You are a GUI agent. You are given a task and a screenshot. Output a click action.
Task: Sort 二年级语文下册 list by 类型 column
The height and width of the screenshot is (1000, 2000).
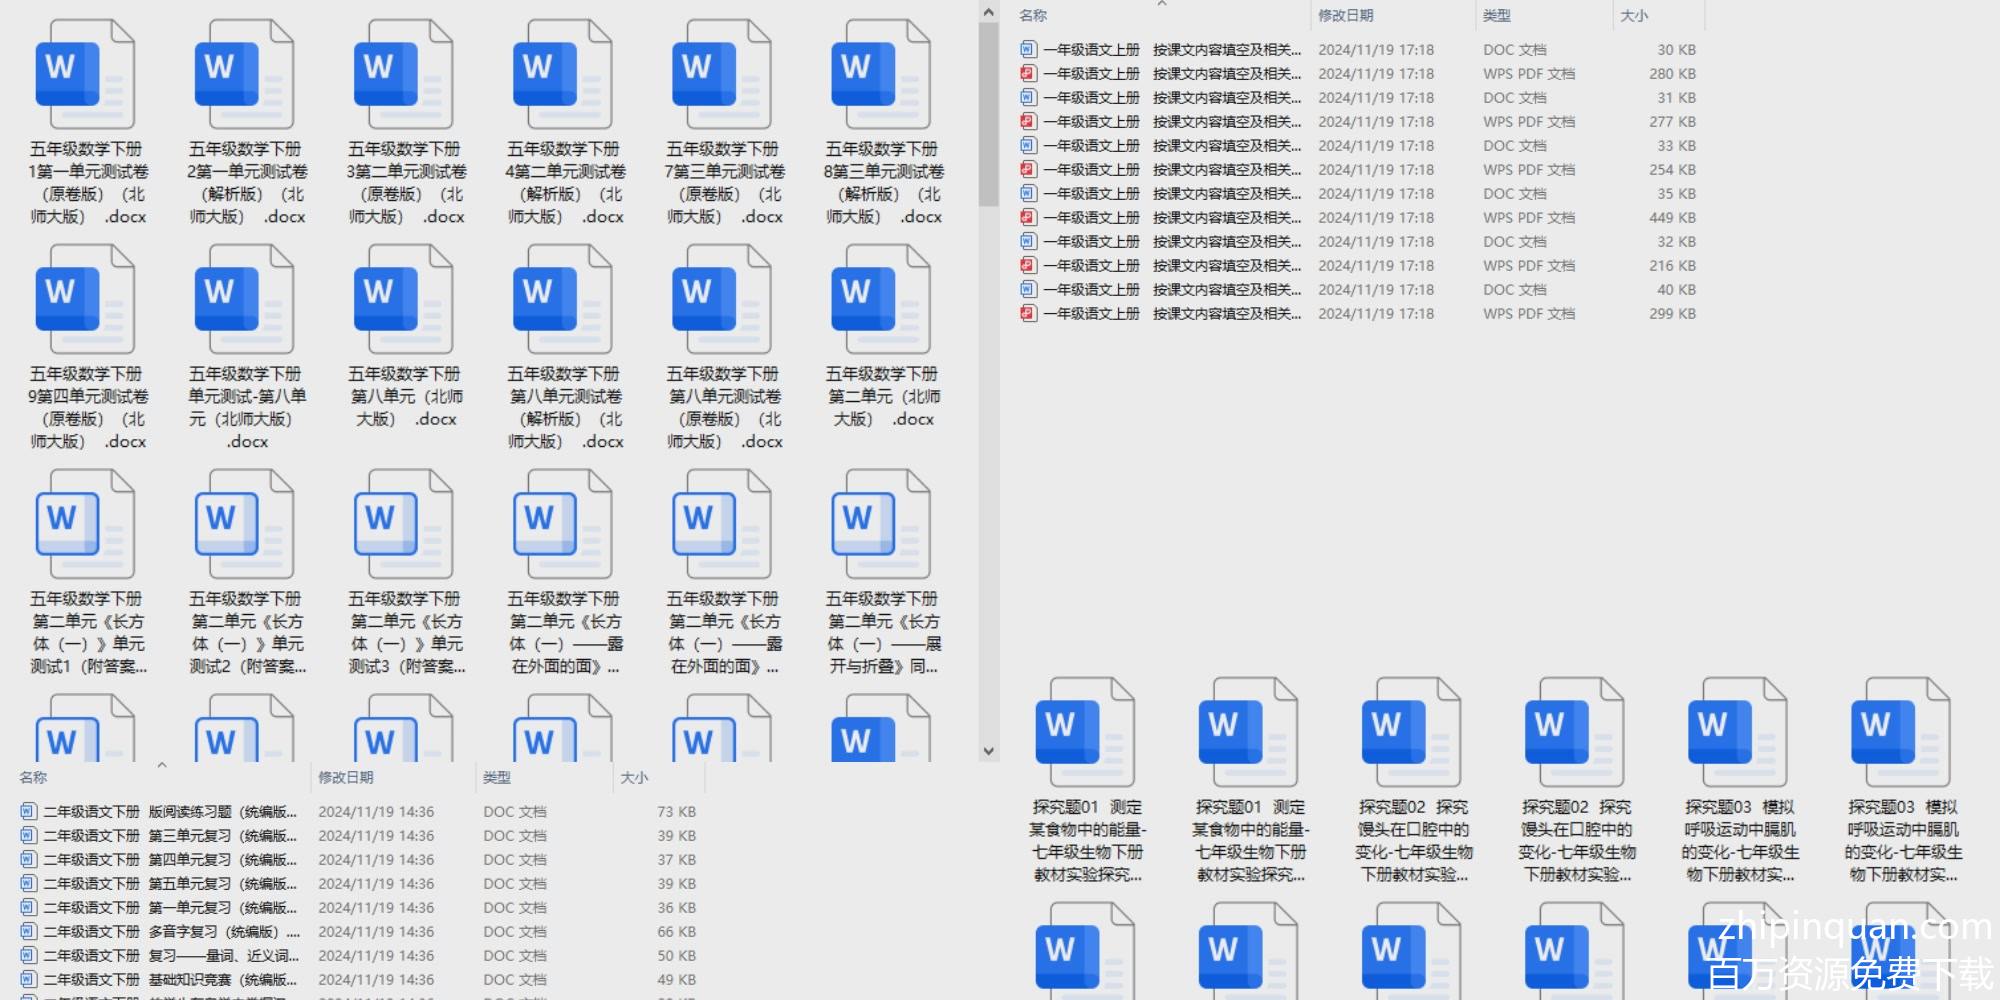point(497,778)
